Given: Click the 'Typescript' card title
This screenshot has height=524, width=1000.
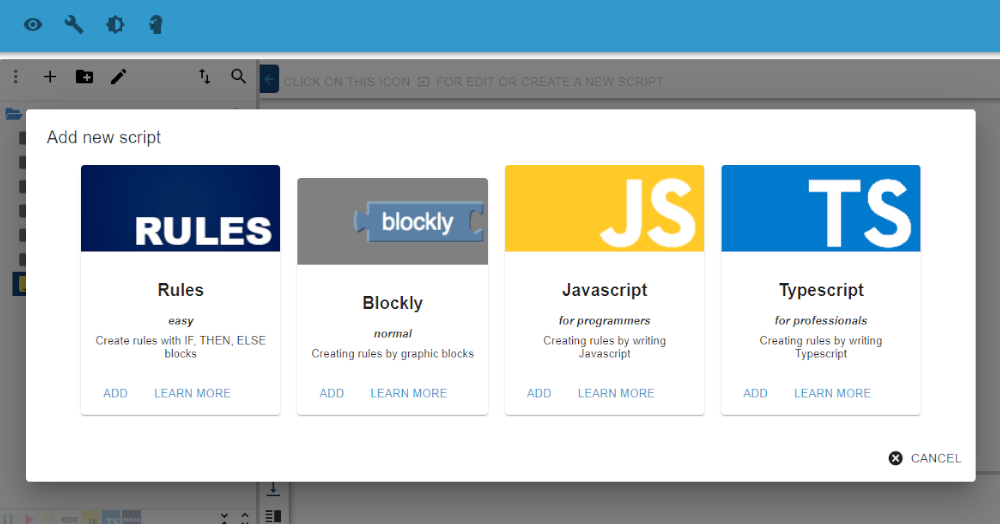Looking at the screenshot, I should (821, 290).
